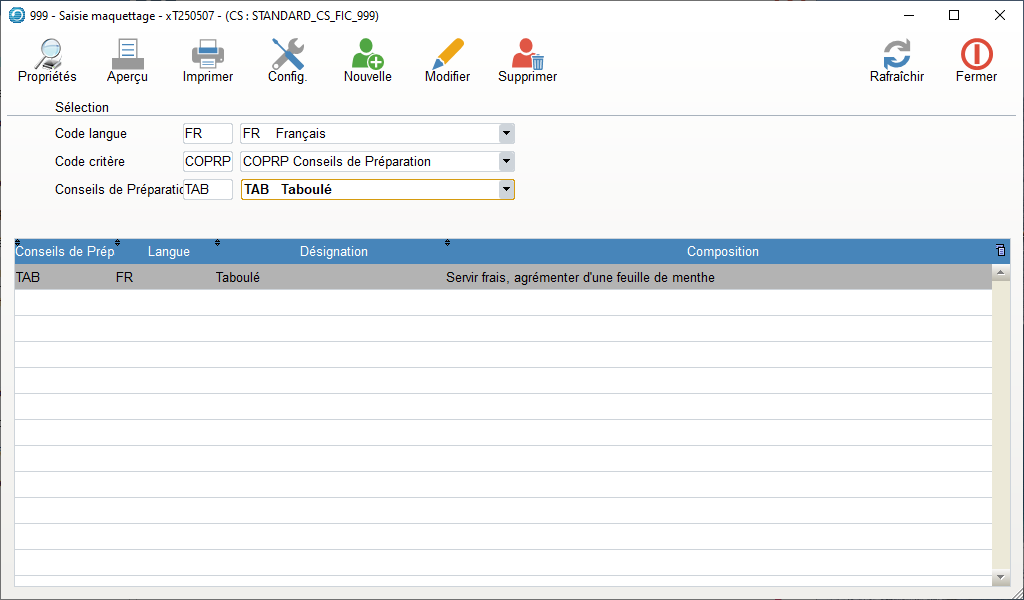This screenshot has height=600, width=1024.
Task: Click the COPRP code critère field
Action: (x=208, y=161)
